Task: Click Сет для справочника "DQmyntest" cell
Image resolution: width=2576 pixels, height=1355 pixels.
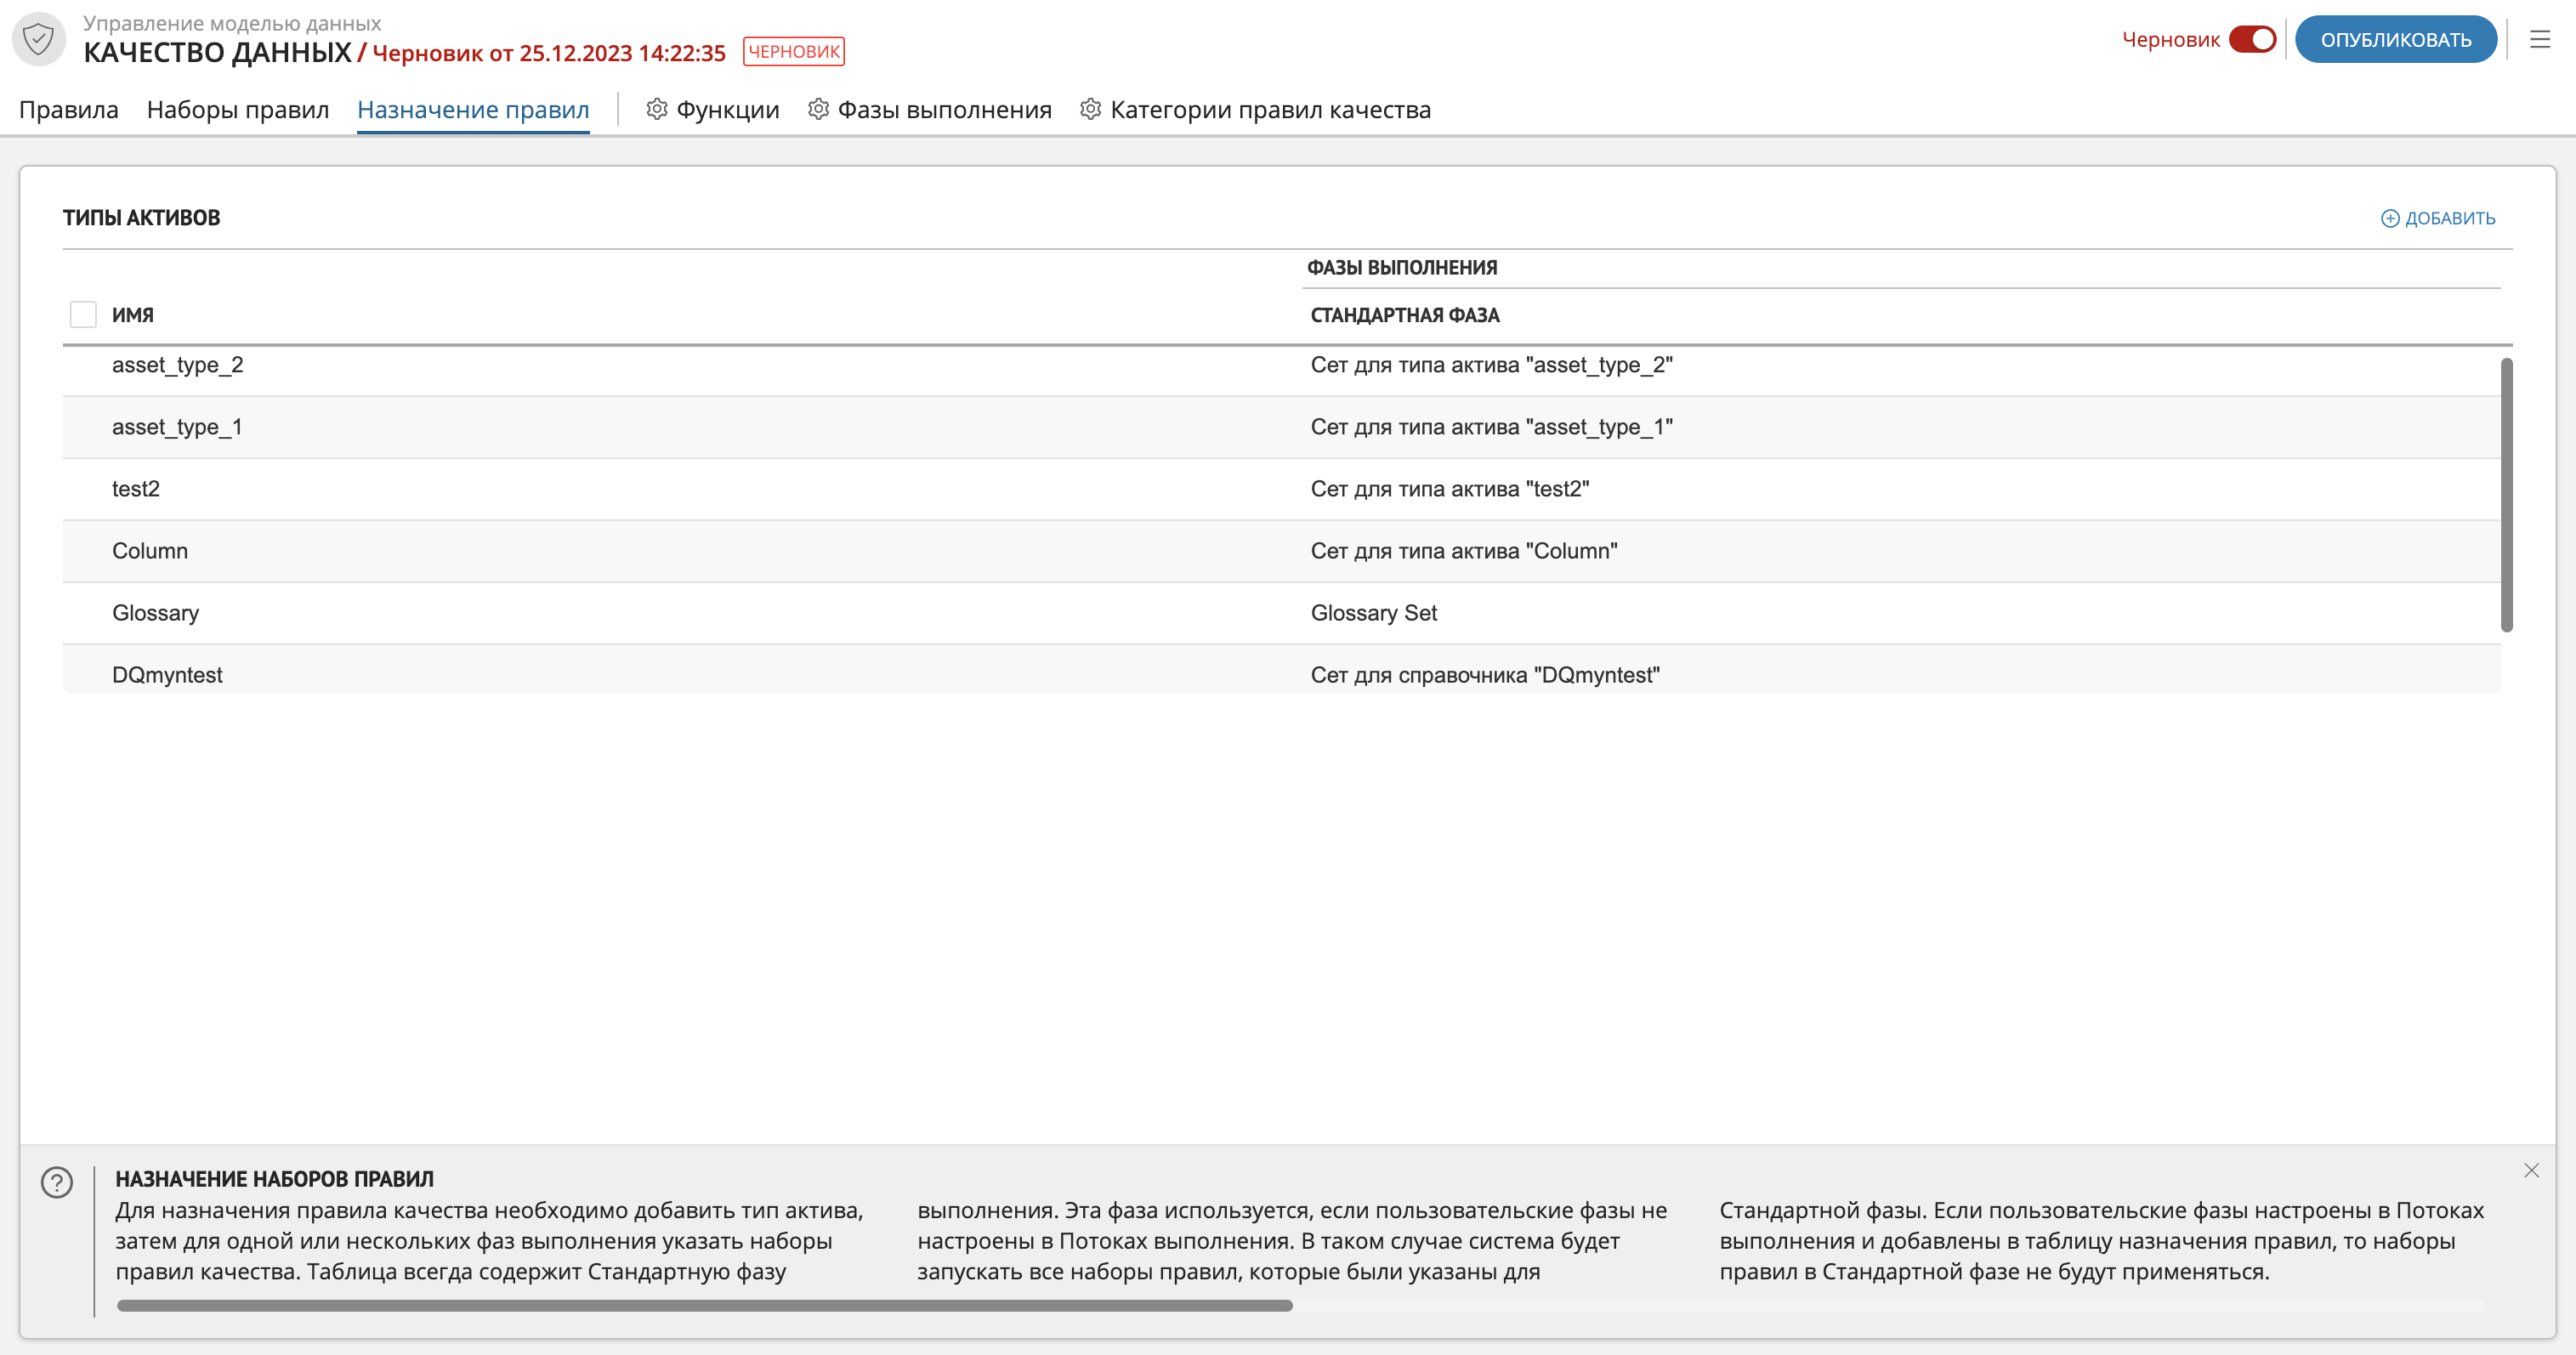Action: [x=1485, y=675]
